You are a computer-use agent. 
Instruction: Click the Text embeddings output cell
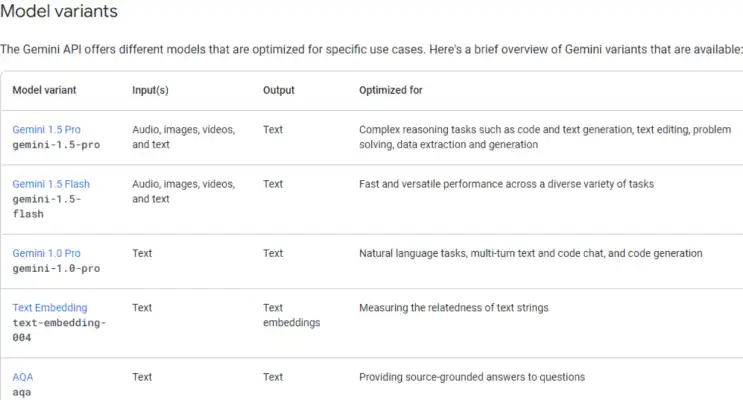(x=291, y=315)
